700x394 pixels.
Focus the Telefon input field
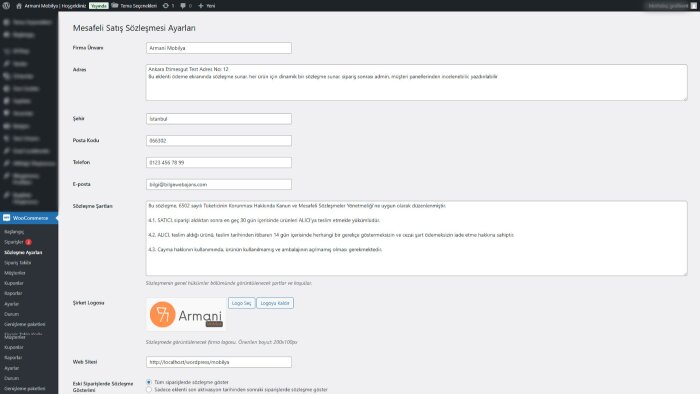[x=219, y=162]
